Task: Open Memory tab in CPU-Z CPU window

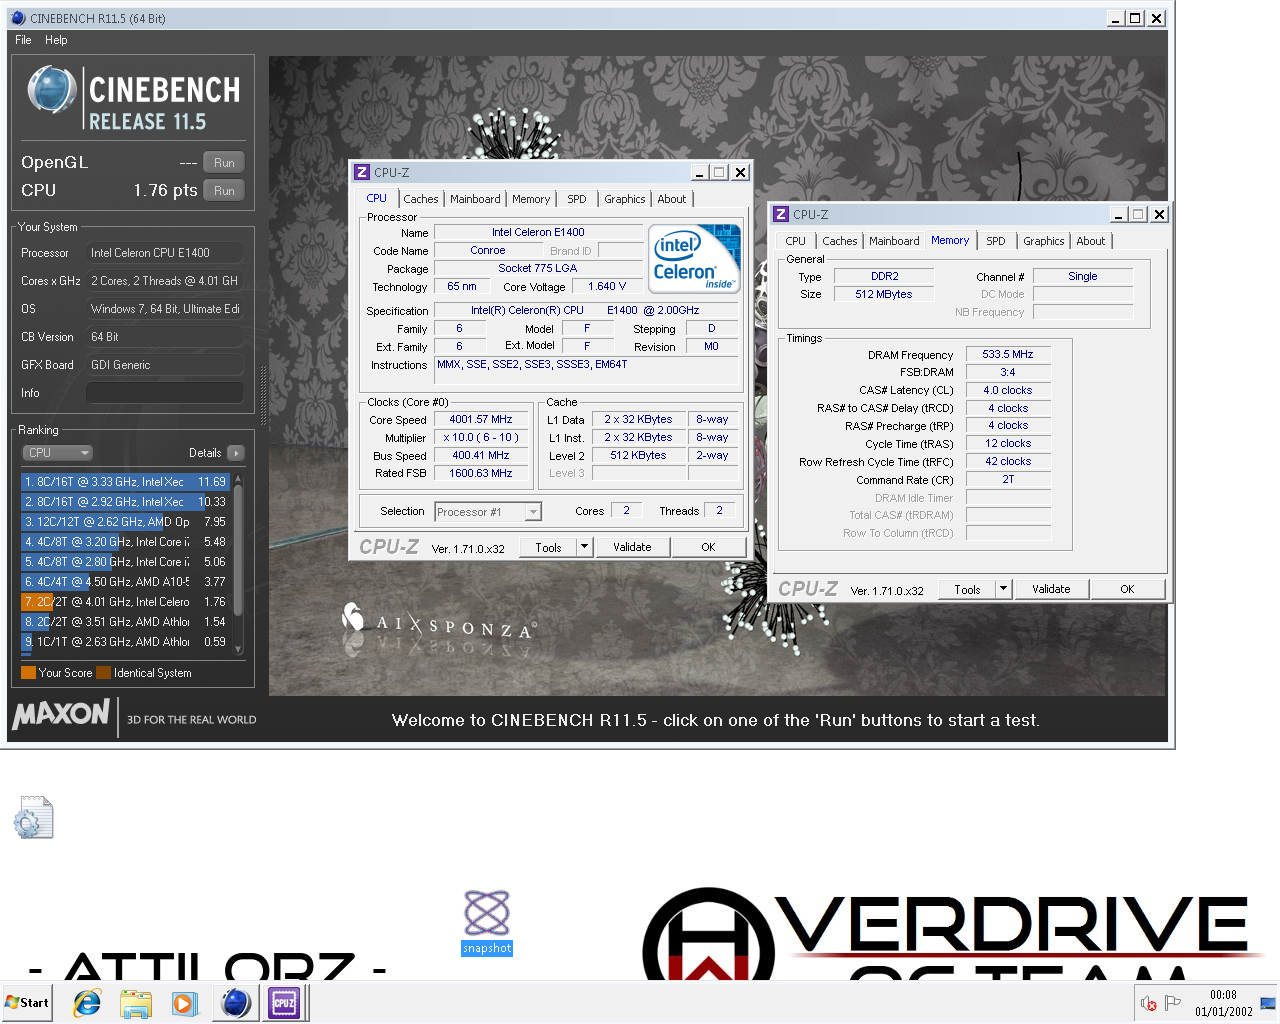Action: pos(531,199)
